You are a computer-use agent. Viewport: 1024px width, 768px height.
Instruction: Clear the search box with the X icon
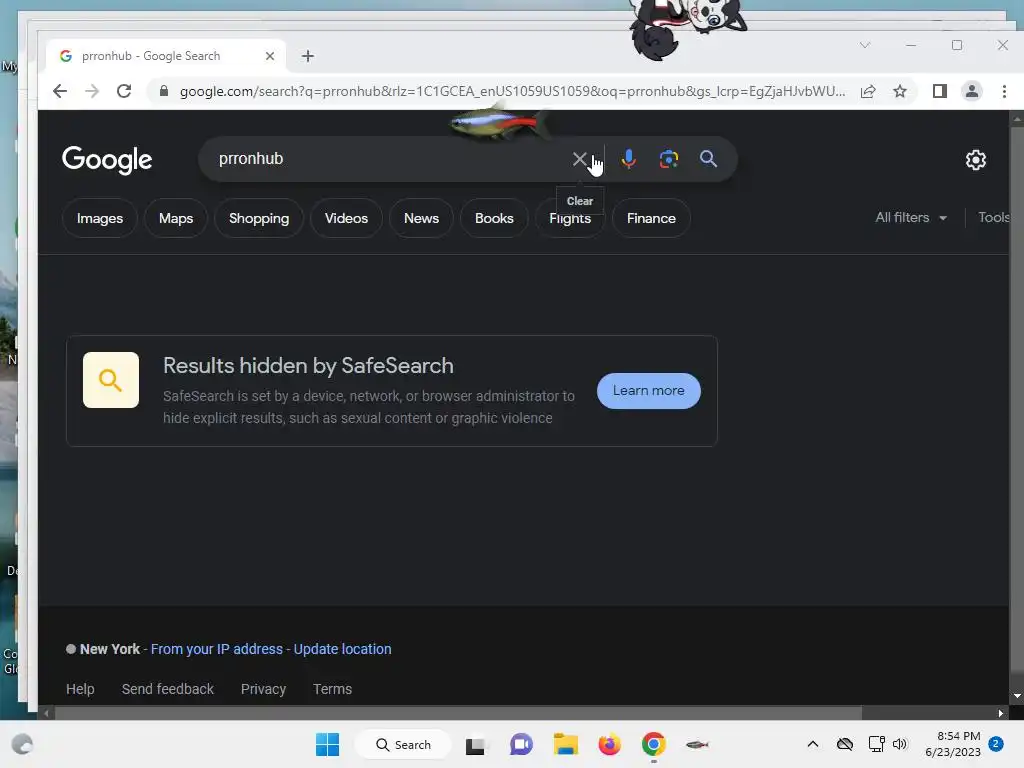click(579, 159)
